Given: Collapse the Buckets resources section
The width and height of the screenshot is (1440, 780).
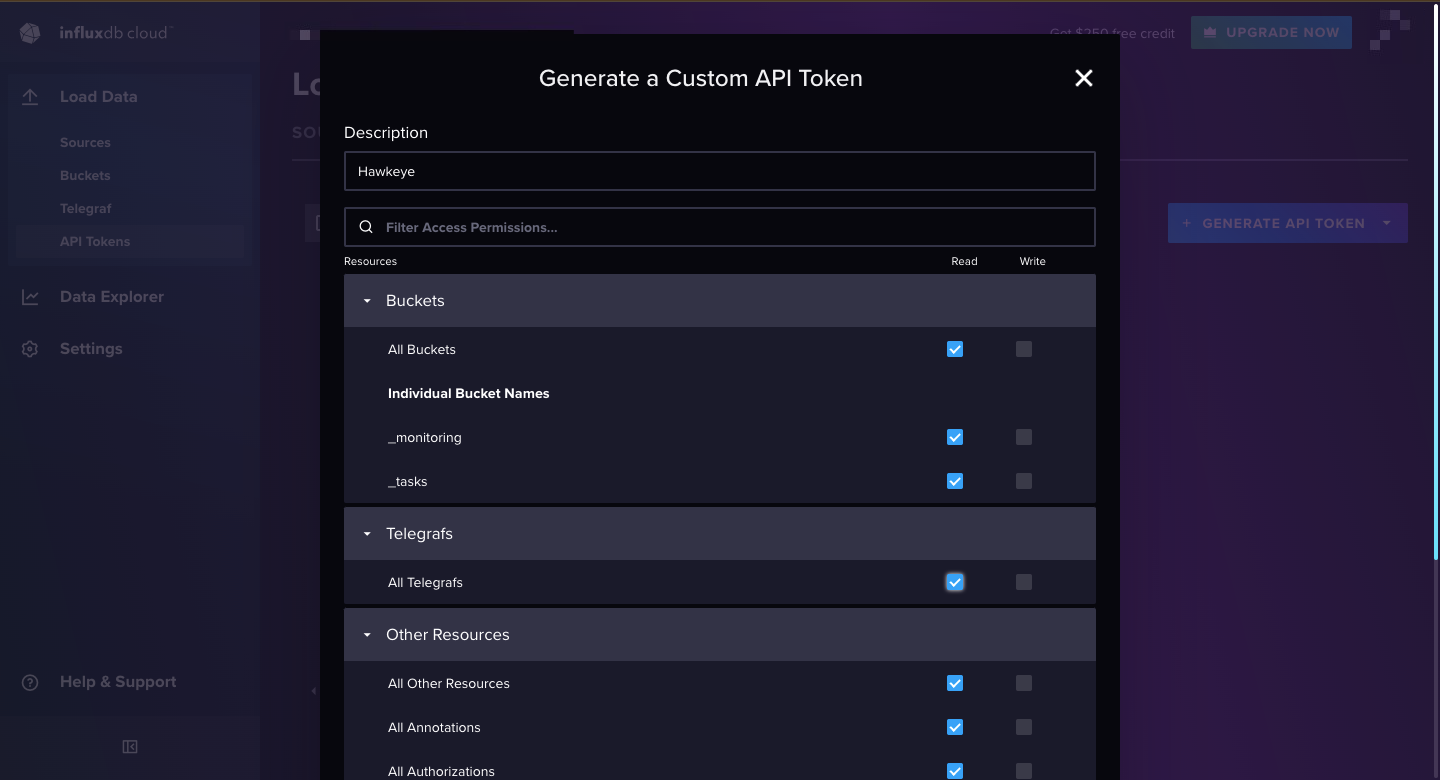Looking at the screenshot, I should click(366, 300).
